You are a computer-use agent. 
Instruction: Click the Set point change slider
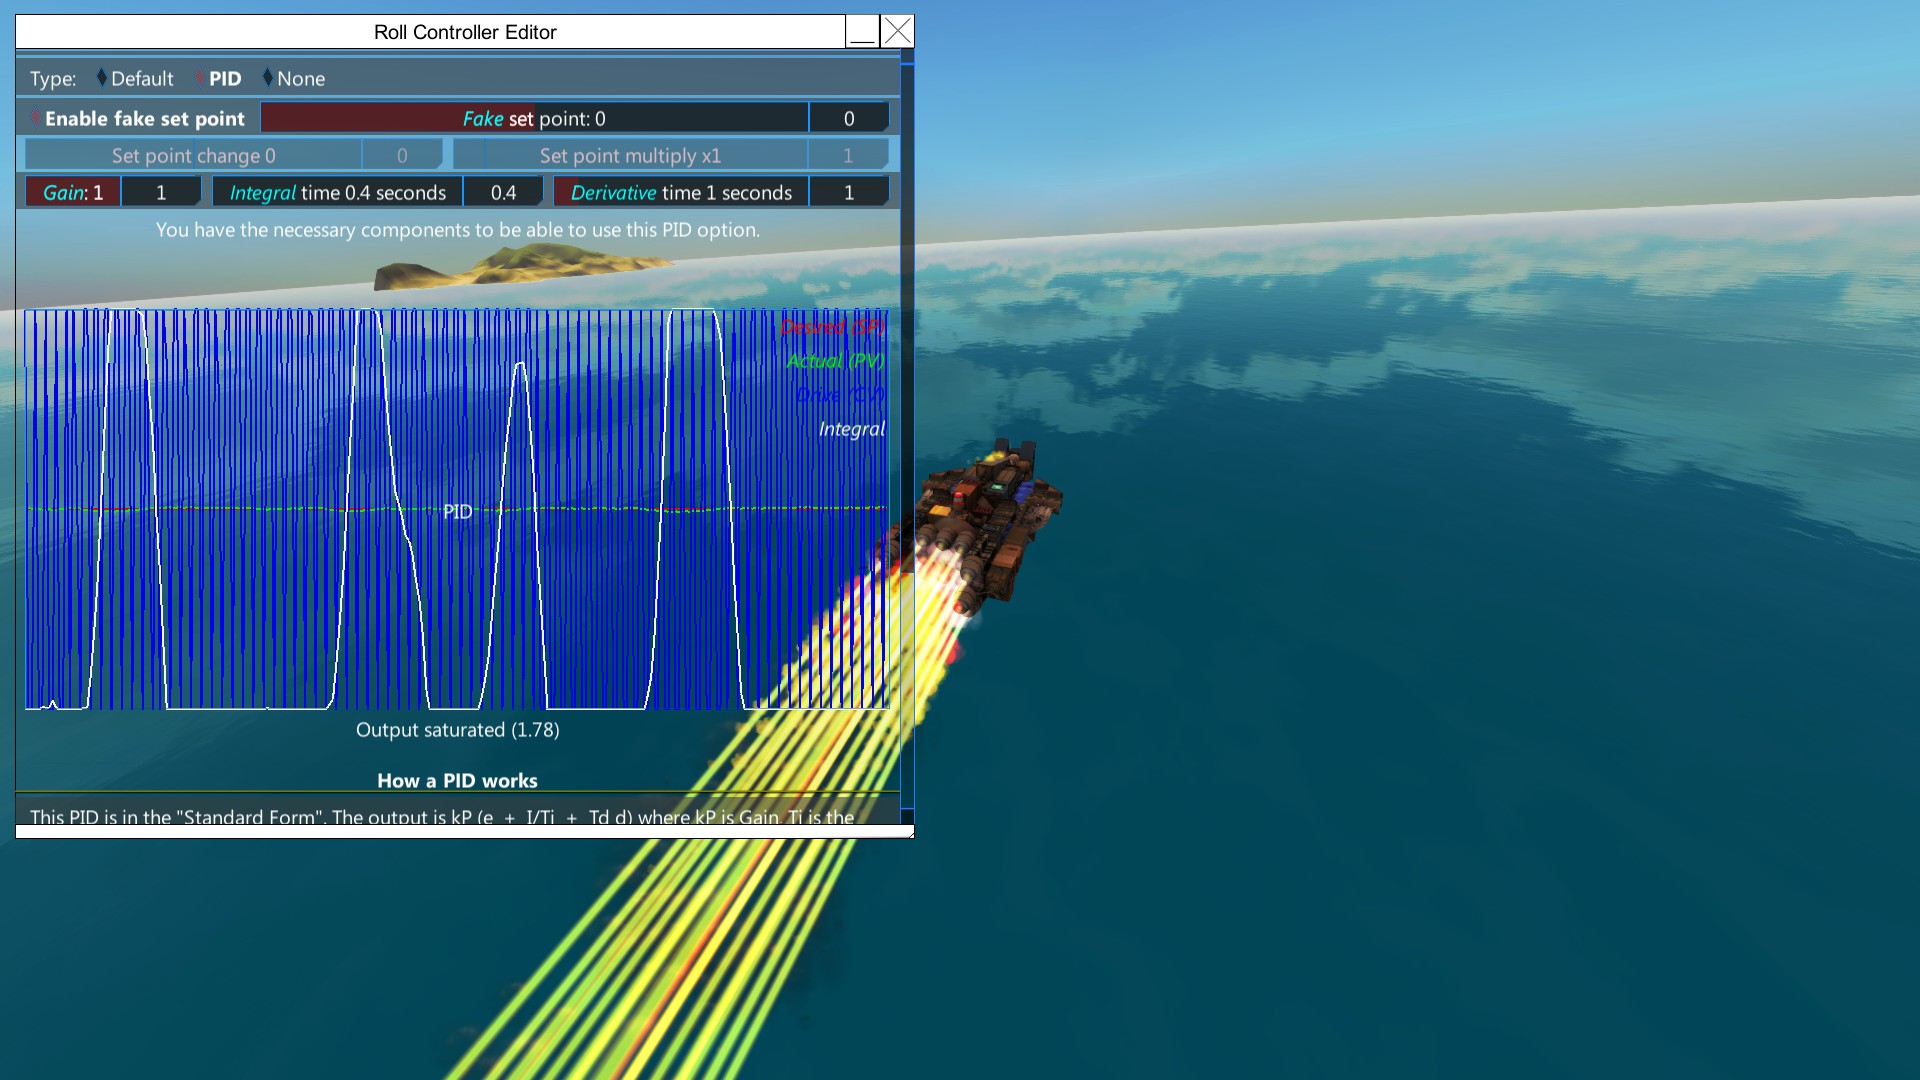(x=193, y=155)
